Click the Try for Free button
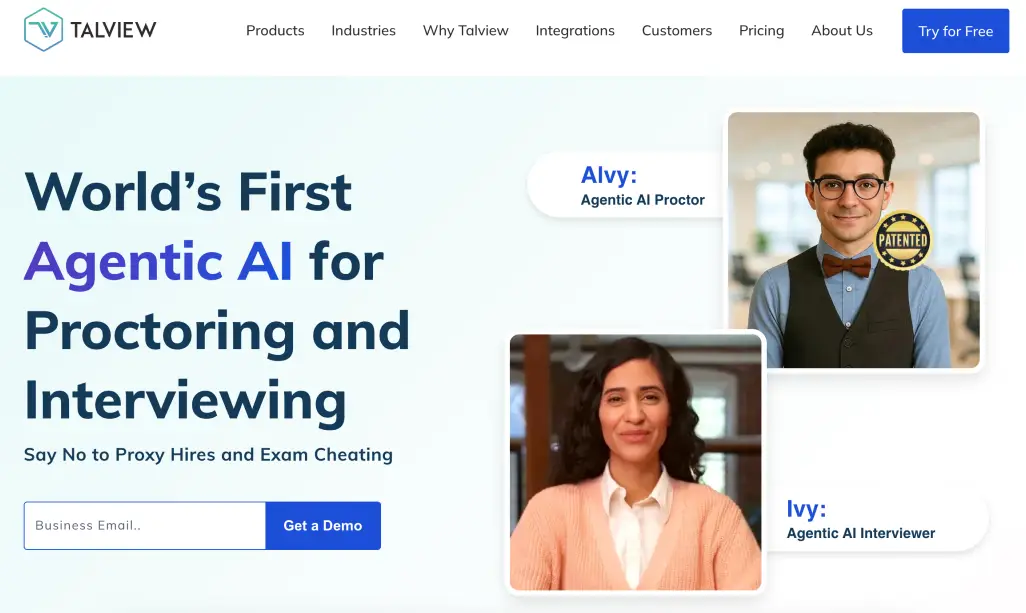 click(955, 31)
